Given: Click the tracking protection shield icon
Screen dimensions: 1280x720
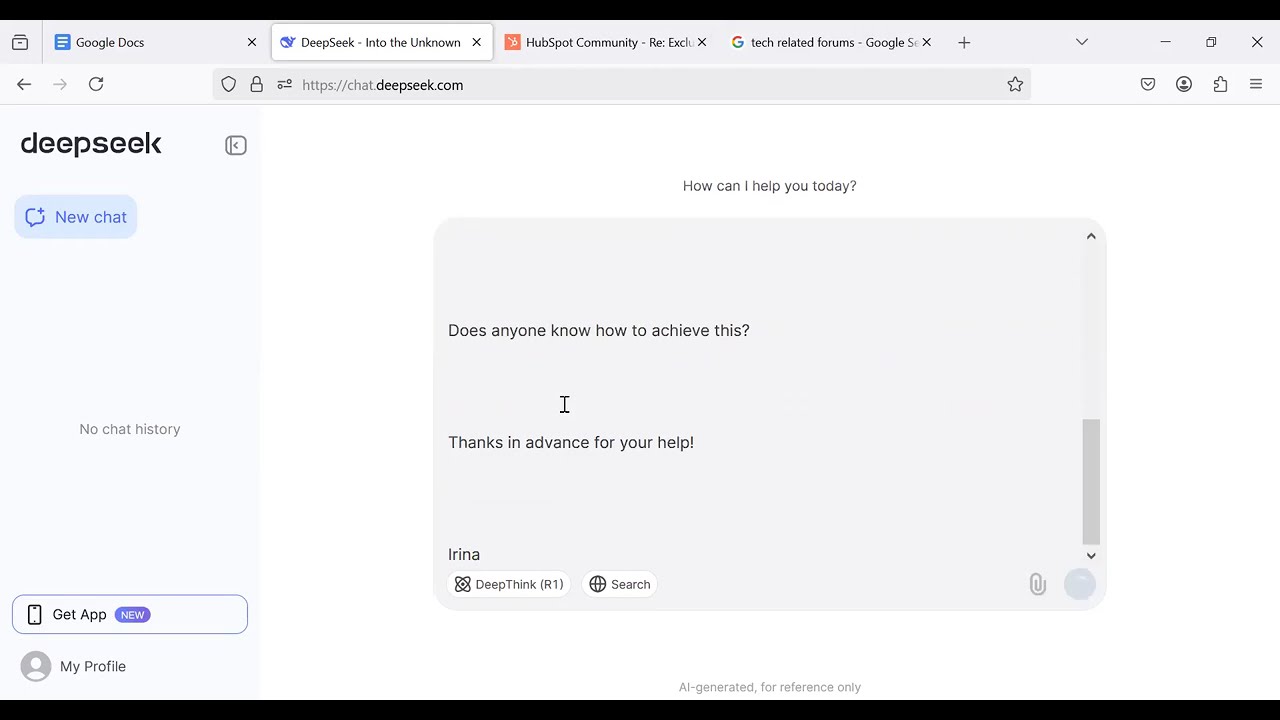Looking at the screenshot, I should 229,85.
